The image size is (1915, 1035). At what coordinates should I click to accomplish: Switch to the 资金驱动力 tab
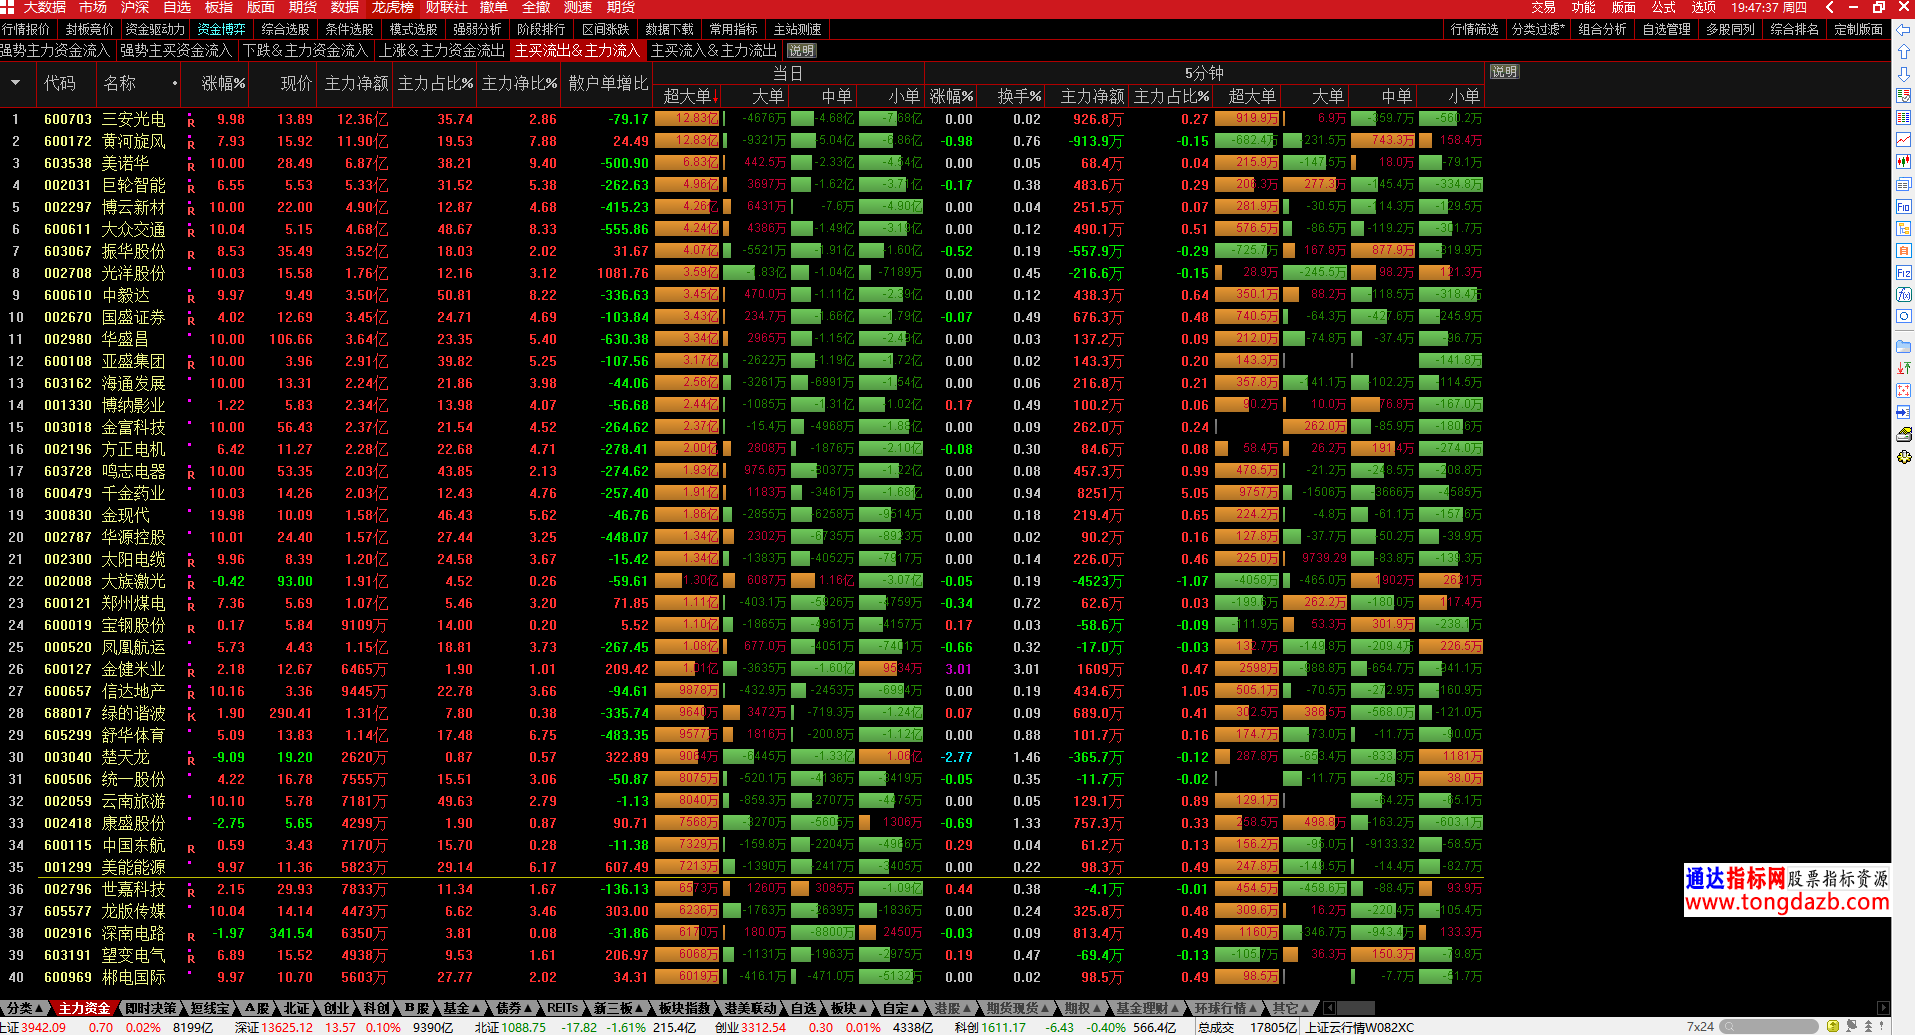[155, 29]
